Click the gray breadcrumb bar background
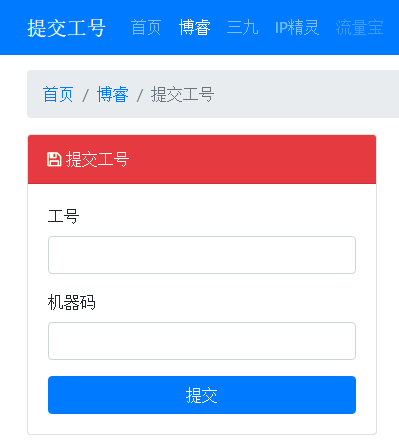This screenshot has width=399, height=441. pyautogui.click(x=300, y=94)
